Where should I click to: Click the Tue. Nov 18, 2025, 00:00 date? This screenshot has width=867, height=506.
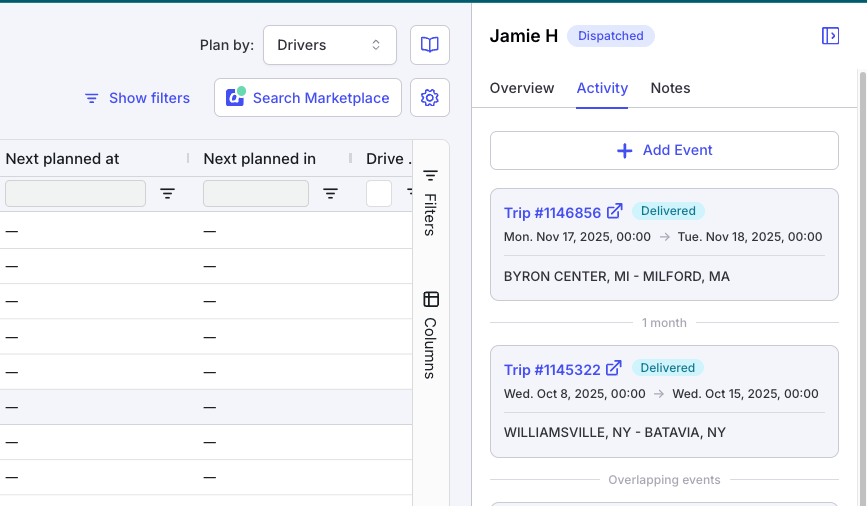tap(750, 237)
